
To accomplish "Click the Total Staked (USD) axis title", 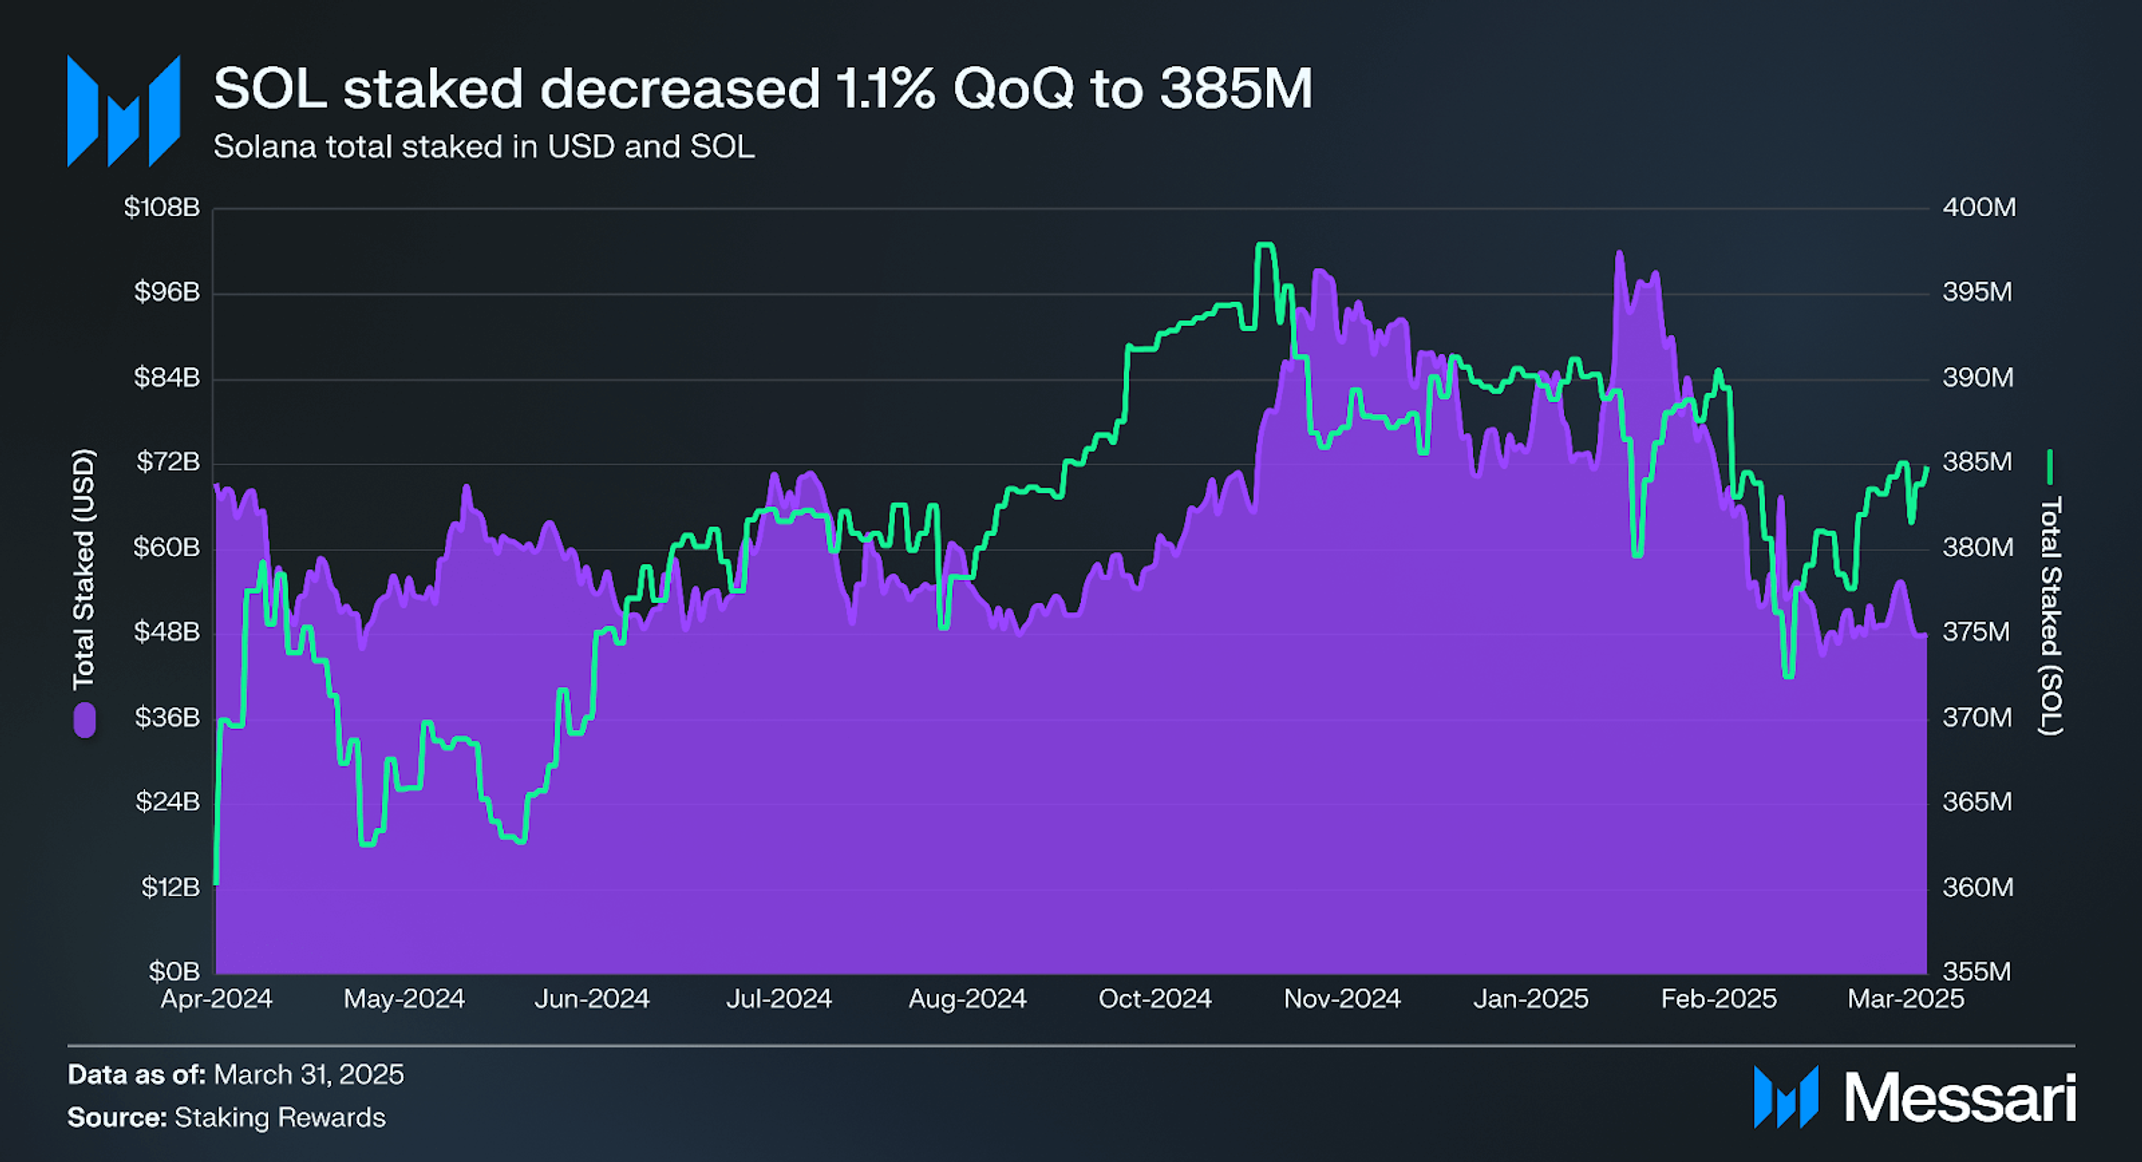I will coord(84,569).
